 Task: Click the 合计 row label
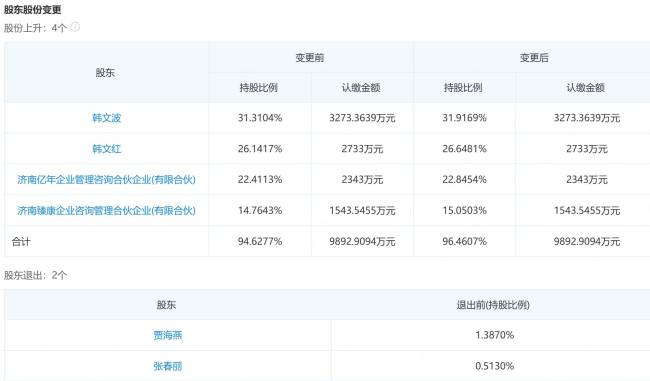tap(21, 242)
